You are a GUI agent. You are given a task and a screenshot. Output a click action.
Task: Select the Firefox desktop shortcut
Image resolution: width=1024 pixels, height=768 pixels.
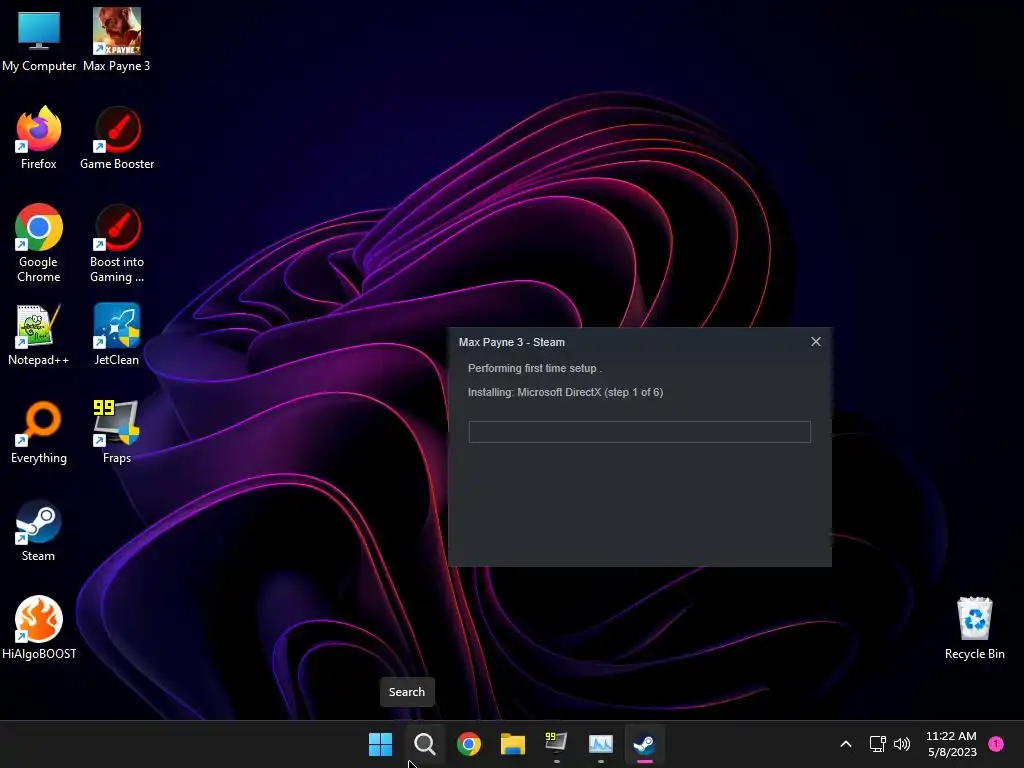click(x=39, y=138)
